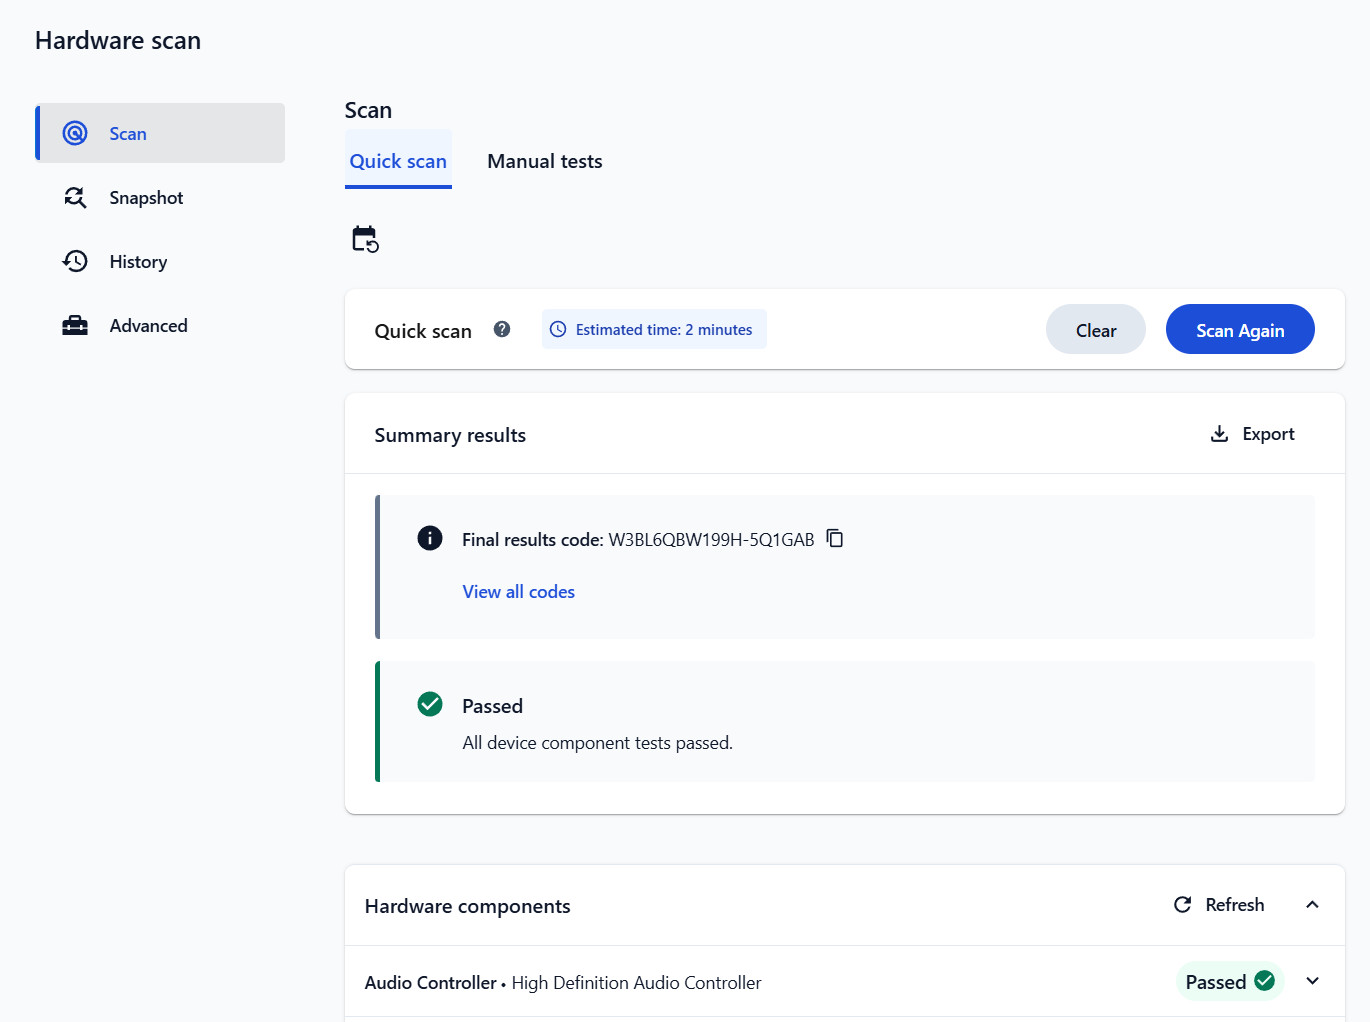This screenshot has height=1022, width=1370.
Task: Click the History clock icon
Action: point(75,261)
